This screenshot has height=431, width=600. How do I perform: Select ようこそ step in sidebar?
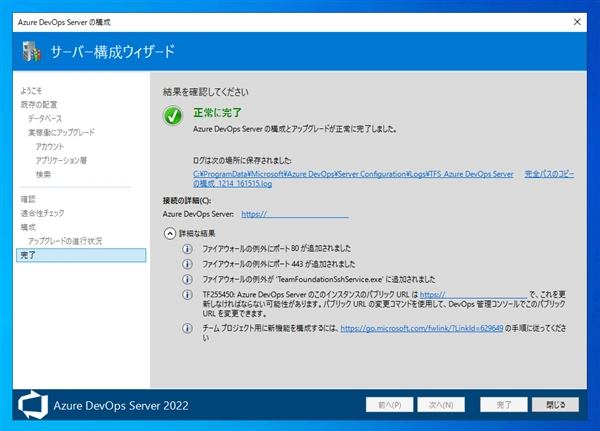31,91
